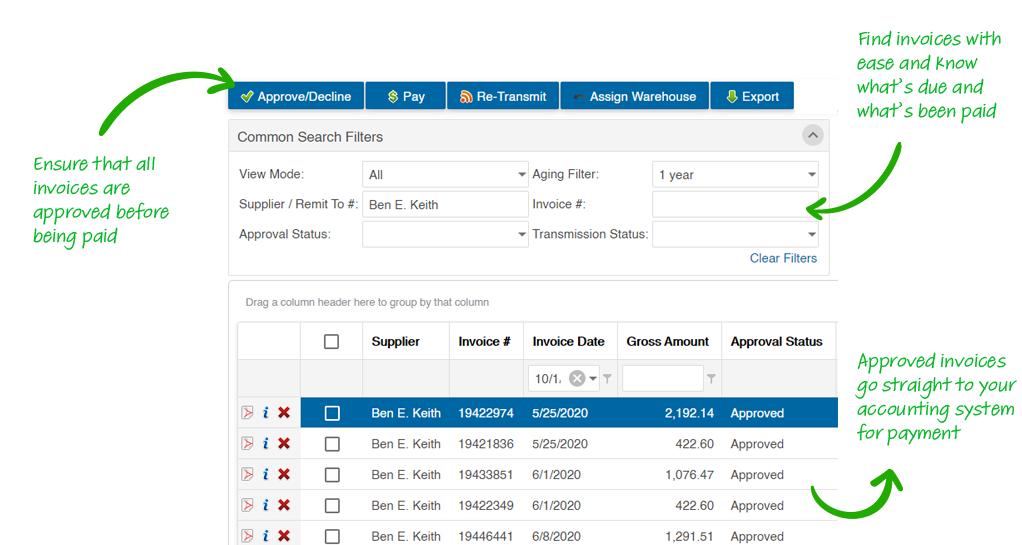Open the Aging Filter dropdown

click(735, 175)
